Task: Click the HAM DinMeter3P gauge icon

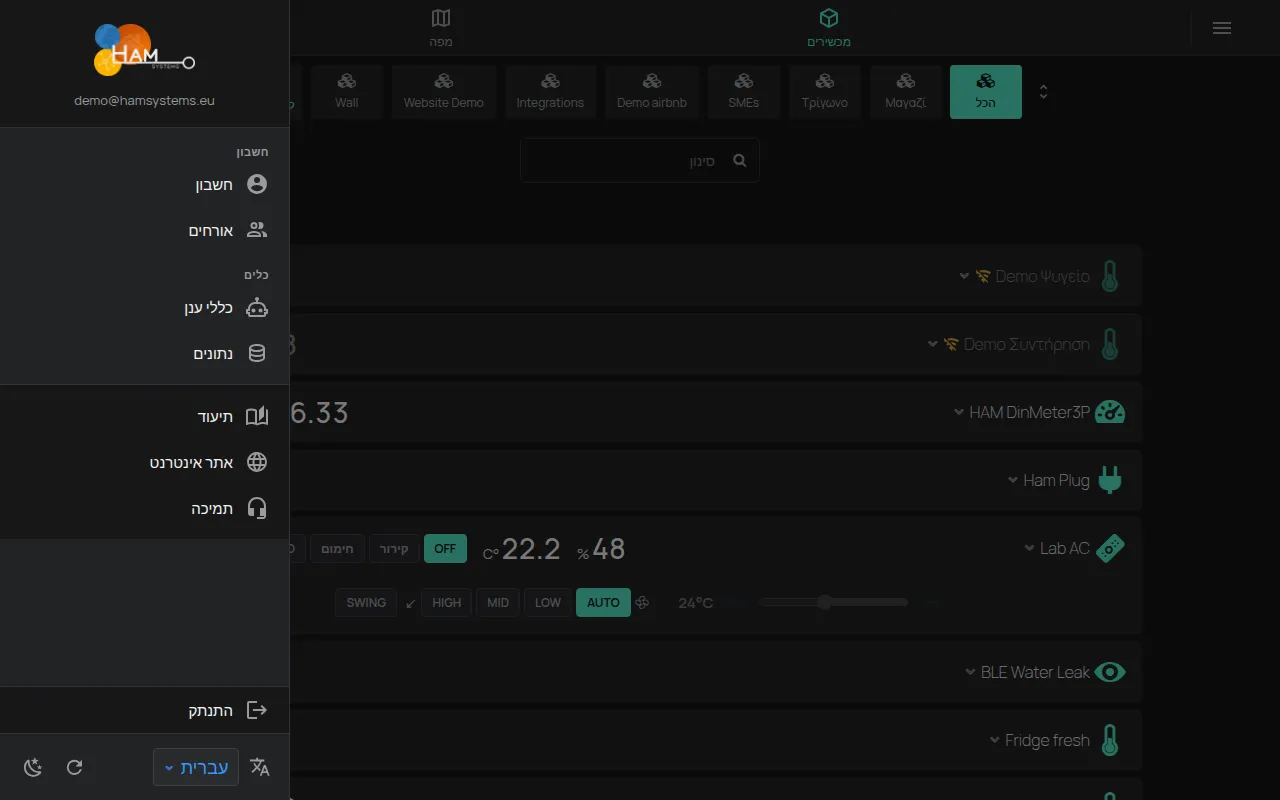Action: [1110, 412]
